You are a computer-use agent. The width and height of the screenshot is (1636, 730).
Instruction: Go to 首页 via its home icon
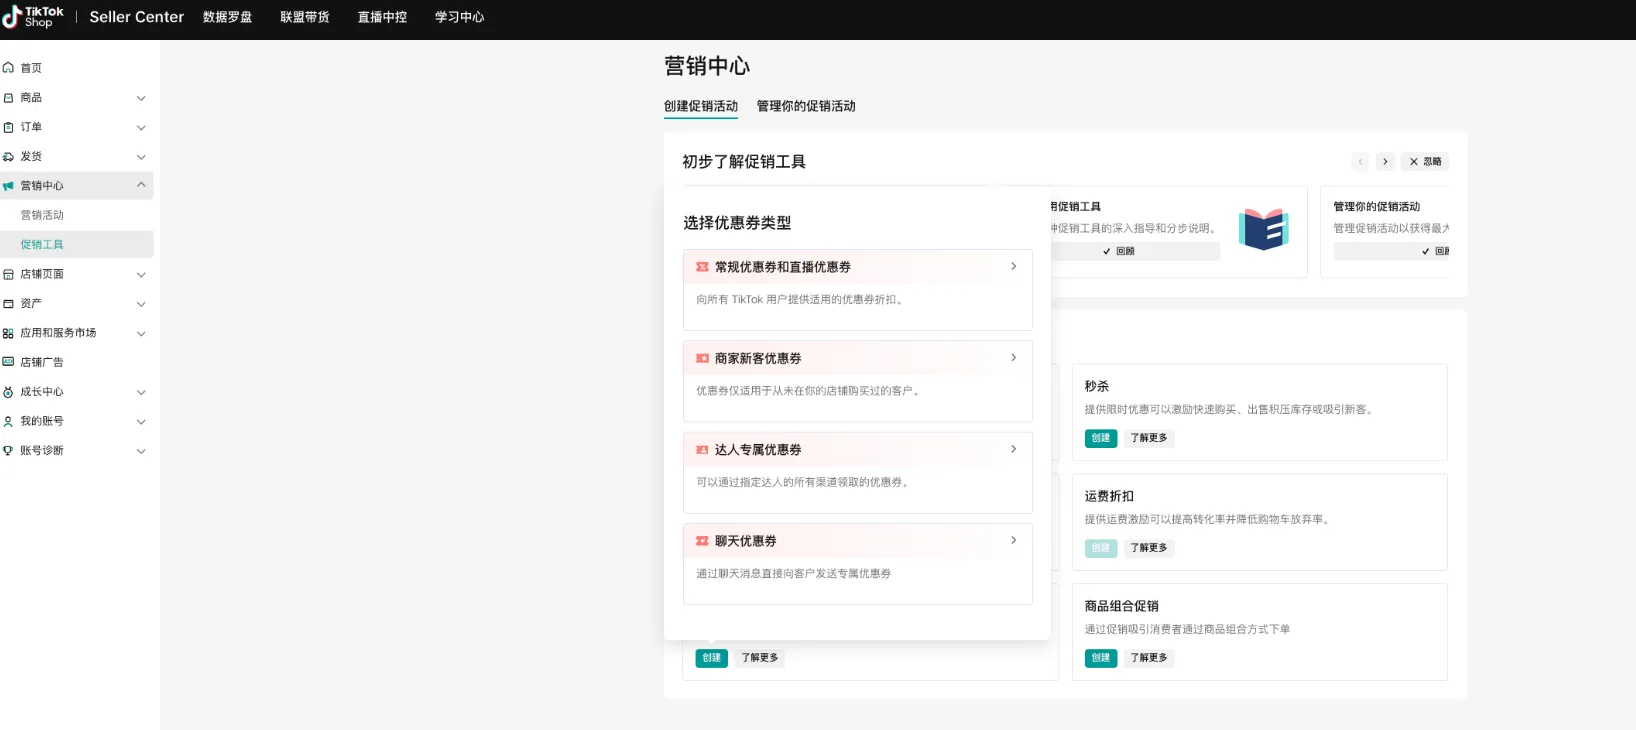point(8,68)
